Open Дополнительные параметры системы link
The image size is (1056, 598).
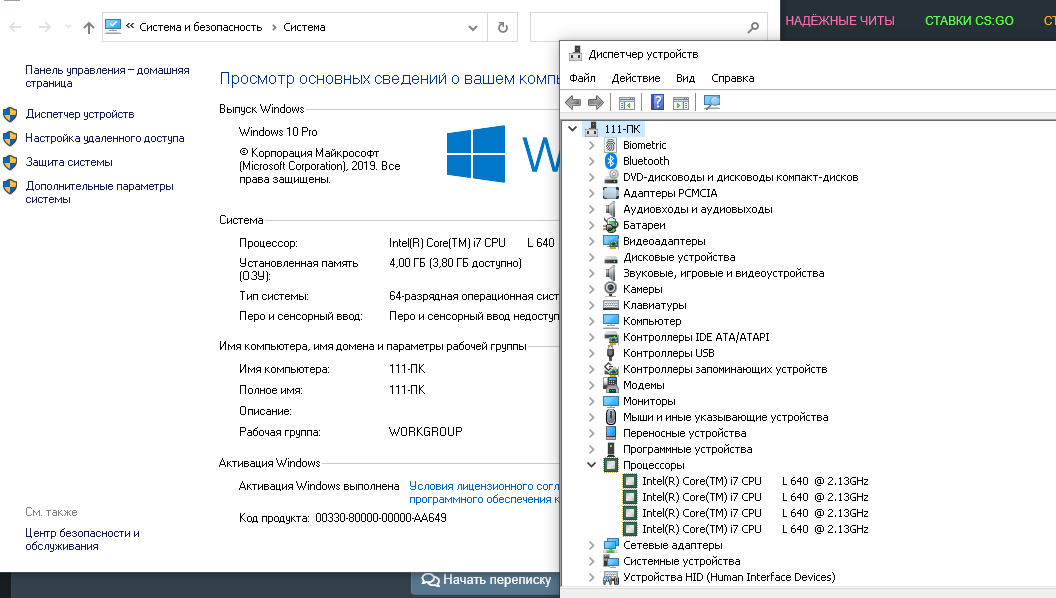[99, 193]
